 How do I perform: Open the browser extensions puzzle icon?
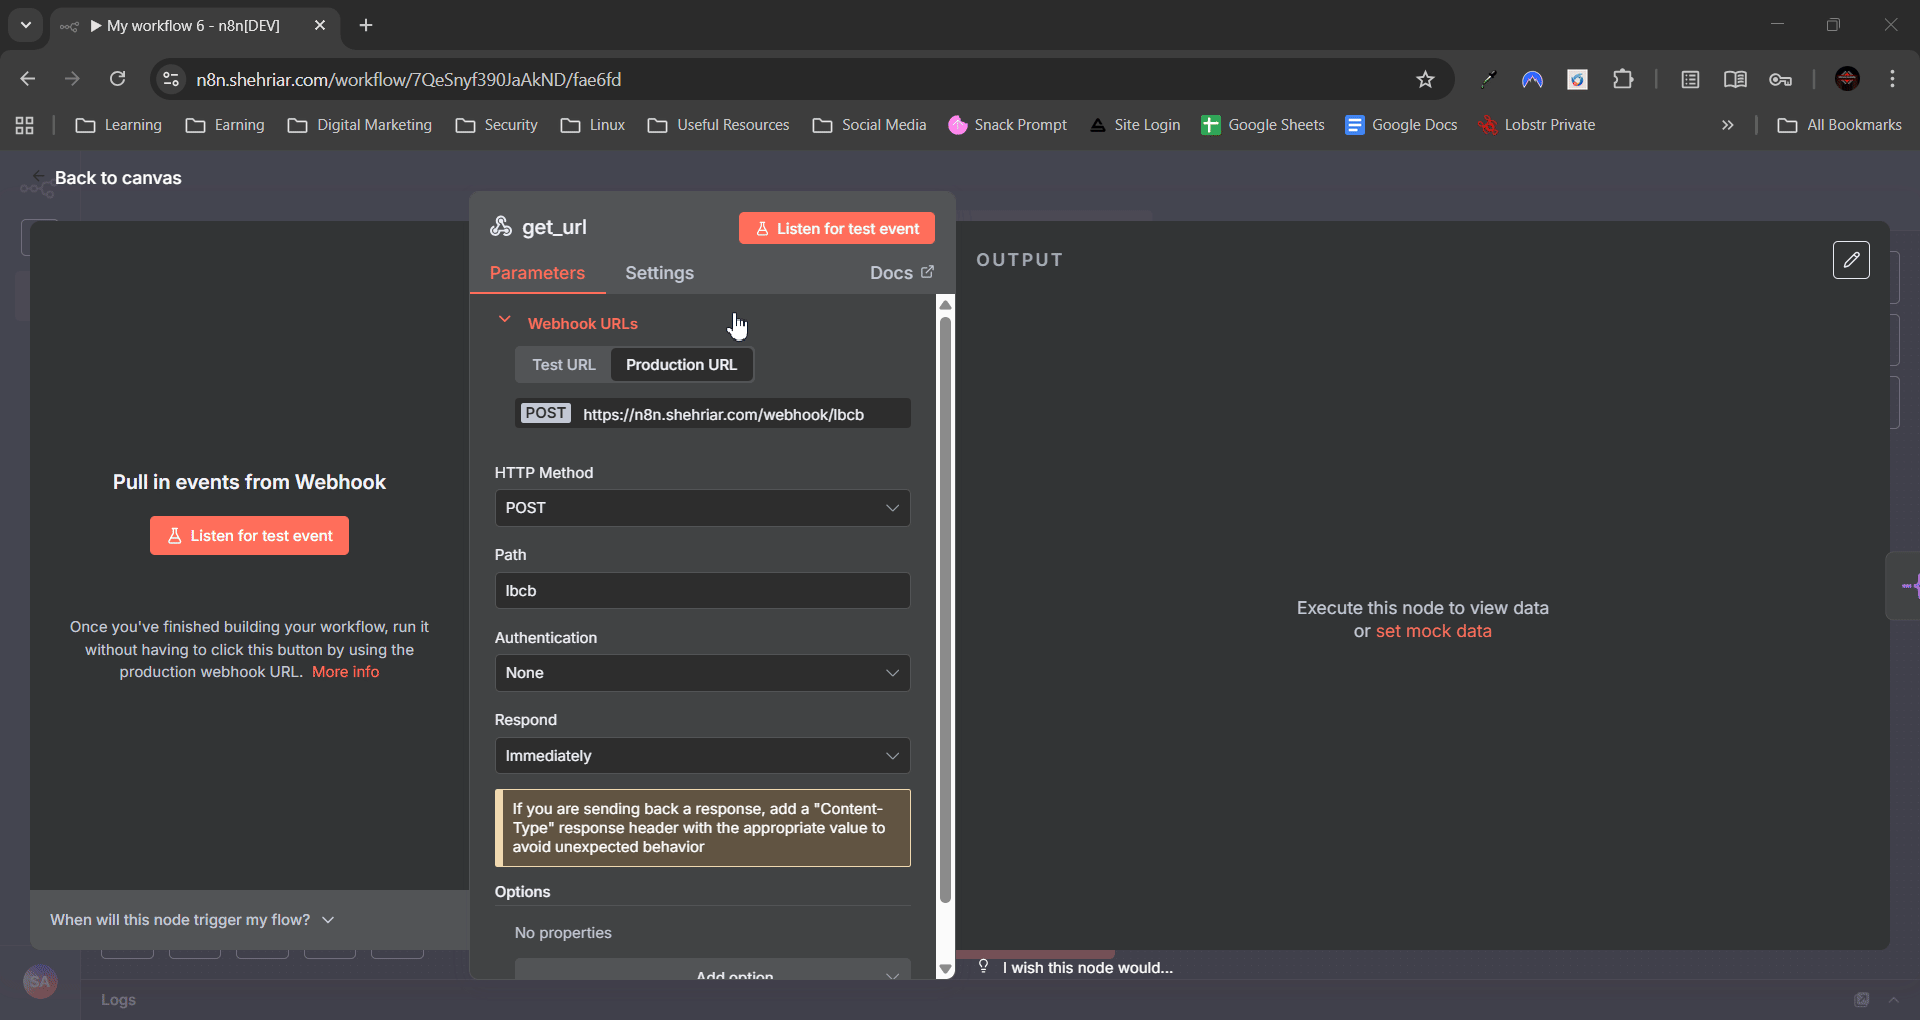click(x=1623, y=79)
